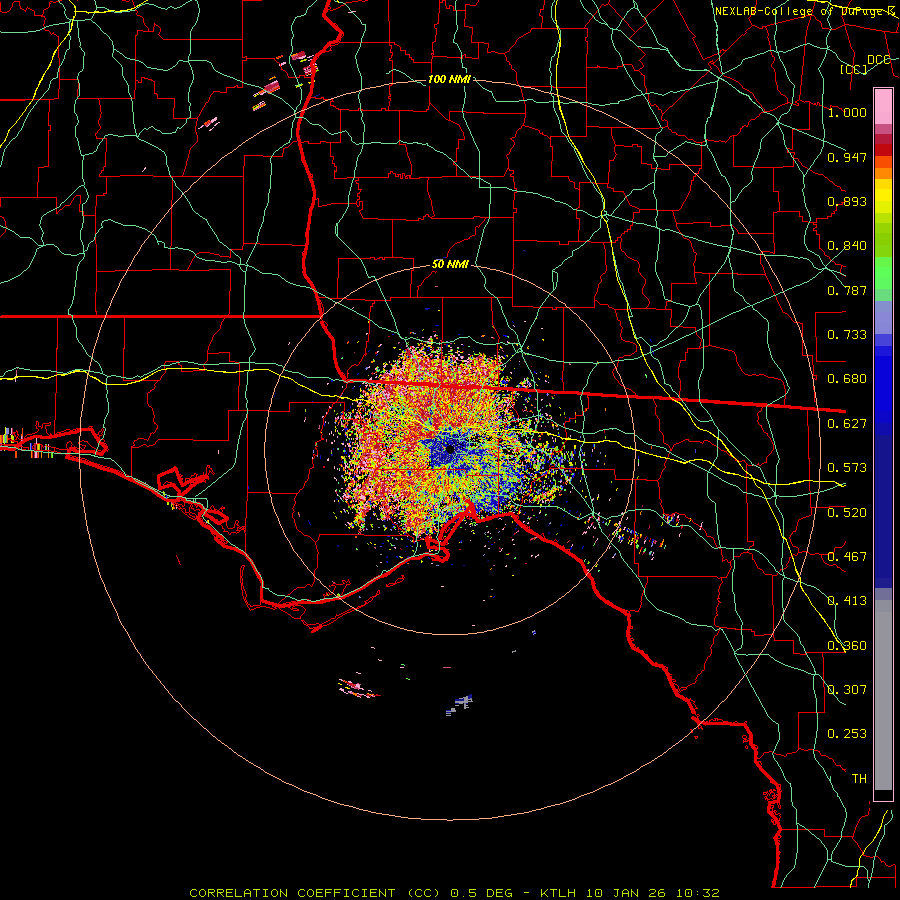
Task: Click the [CC] product label
Action: [854, 69]
